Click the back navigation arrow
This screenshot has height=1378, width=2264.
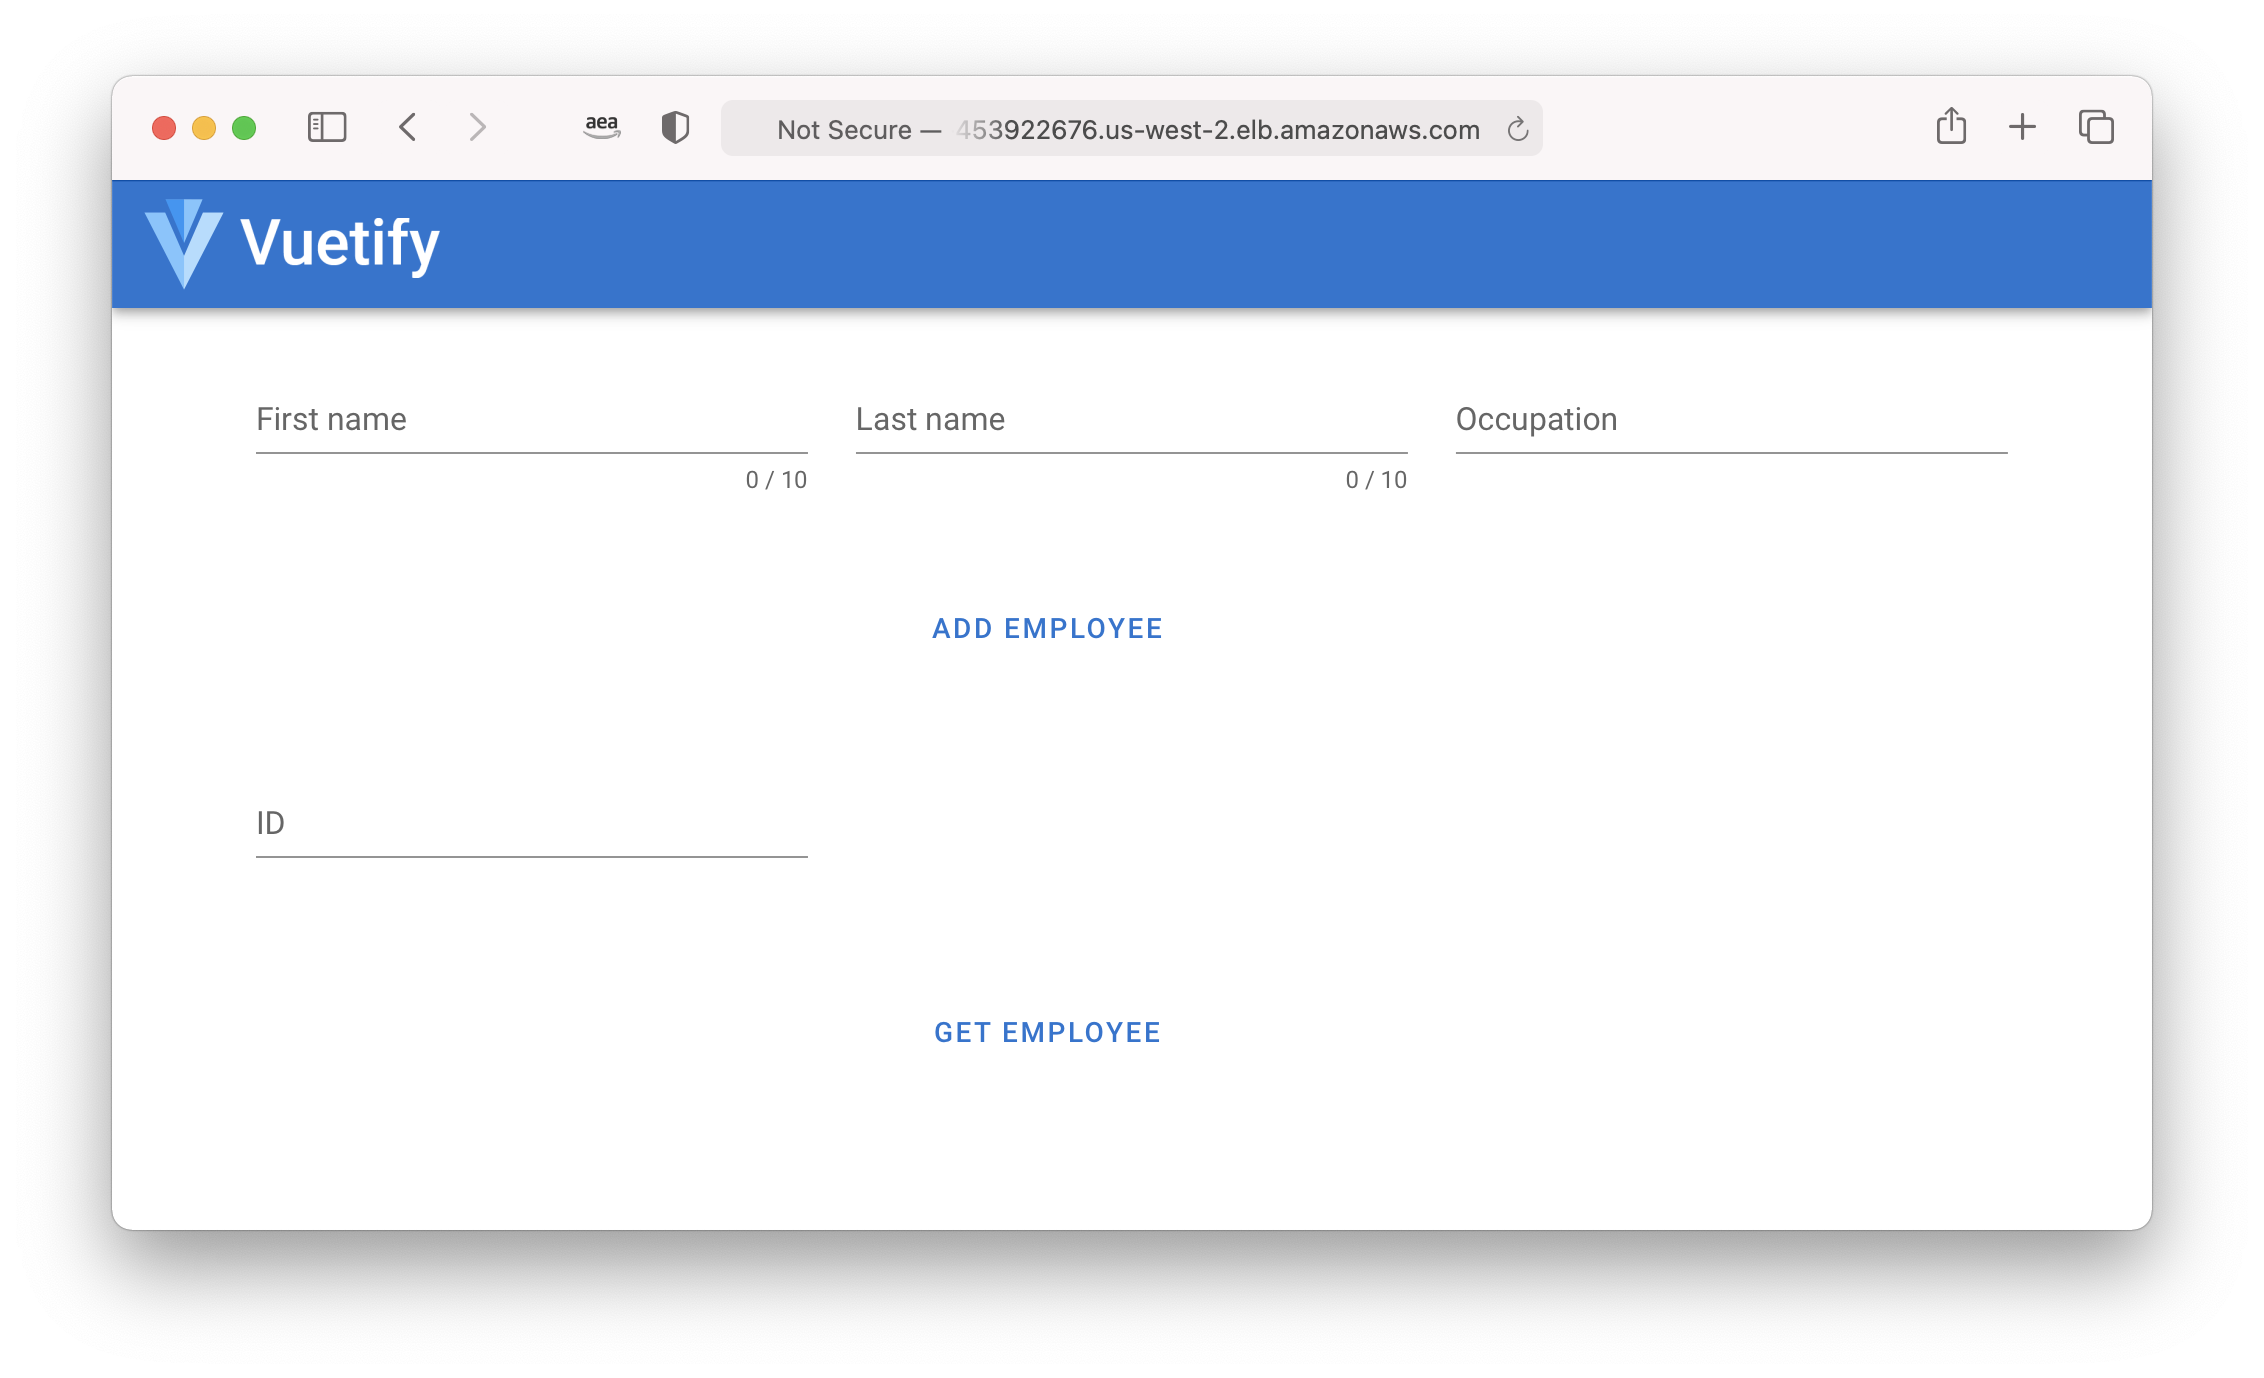tap(409, 128)
